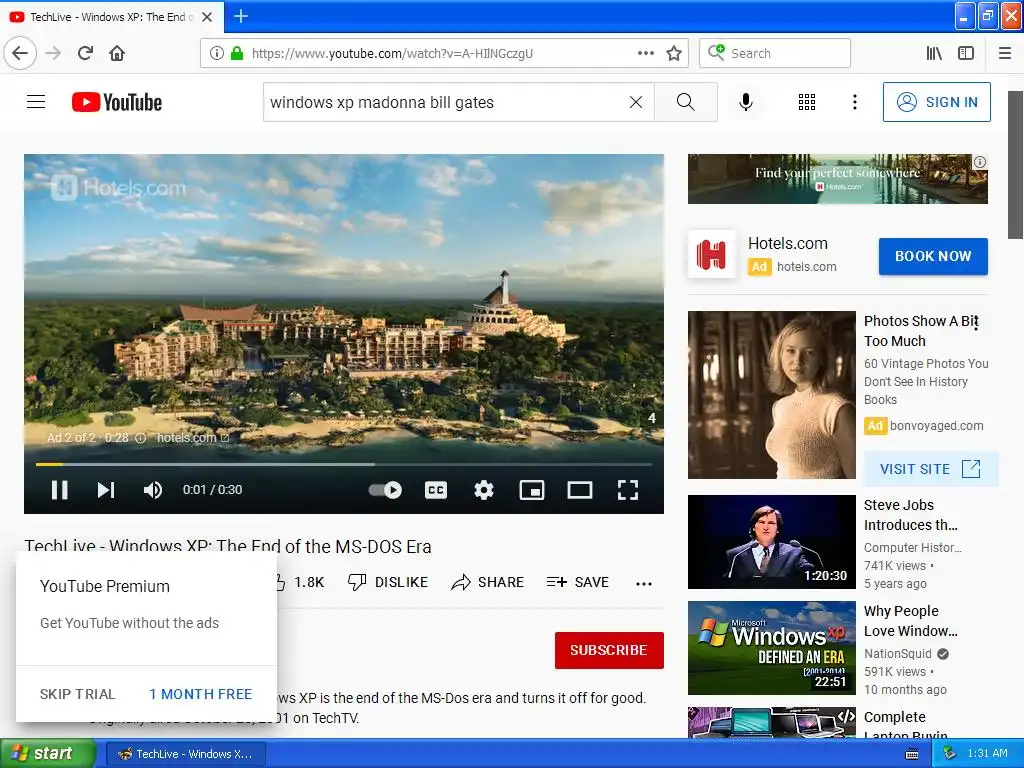Switch to miniplayer mode
The height and width of the screenshot is (768, 1024).
click(x=532, y=490)
